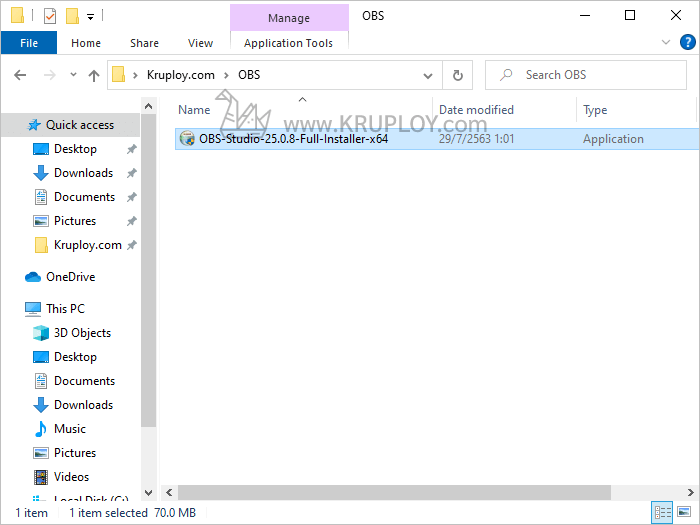Open Downloads under Quick access
Screen dimensions: 700x525
[x=83, y=173]
